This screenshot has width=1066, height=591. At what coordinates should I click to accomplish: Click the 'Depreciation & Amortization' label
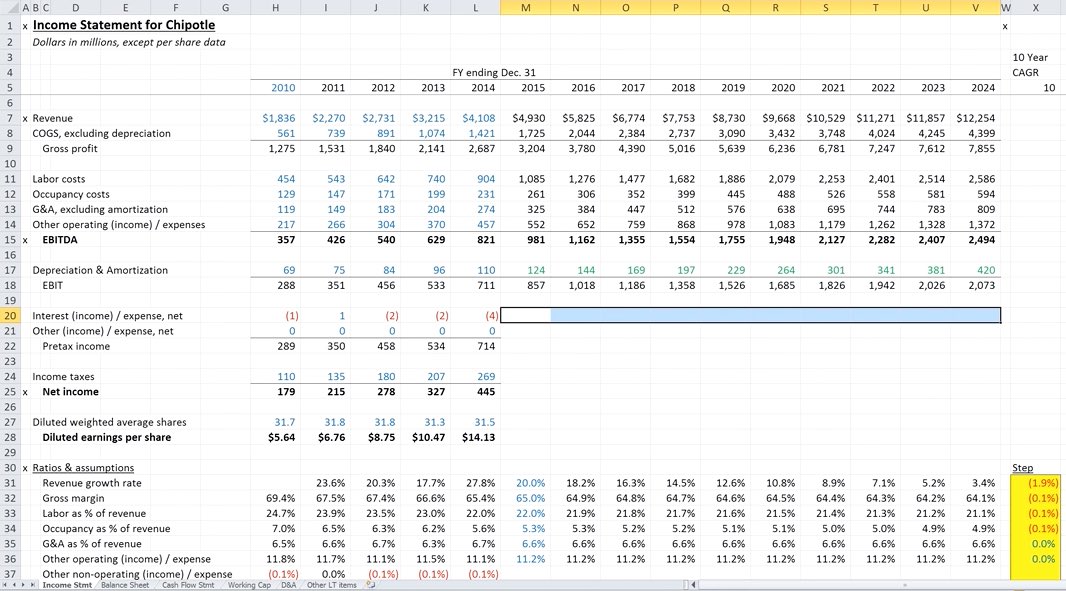click(100, 270)
